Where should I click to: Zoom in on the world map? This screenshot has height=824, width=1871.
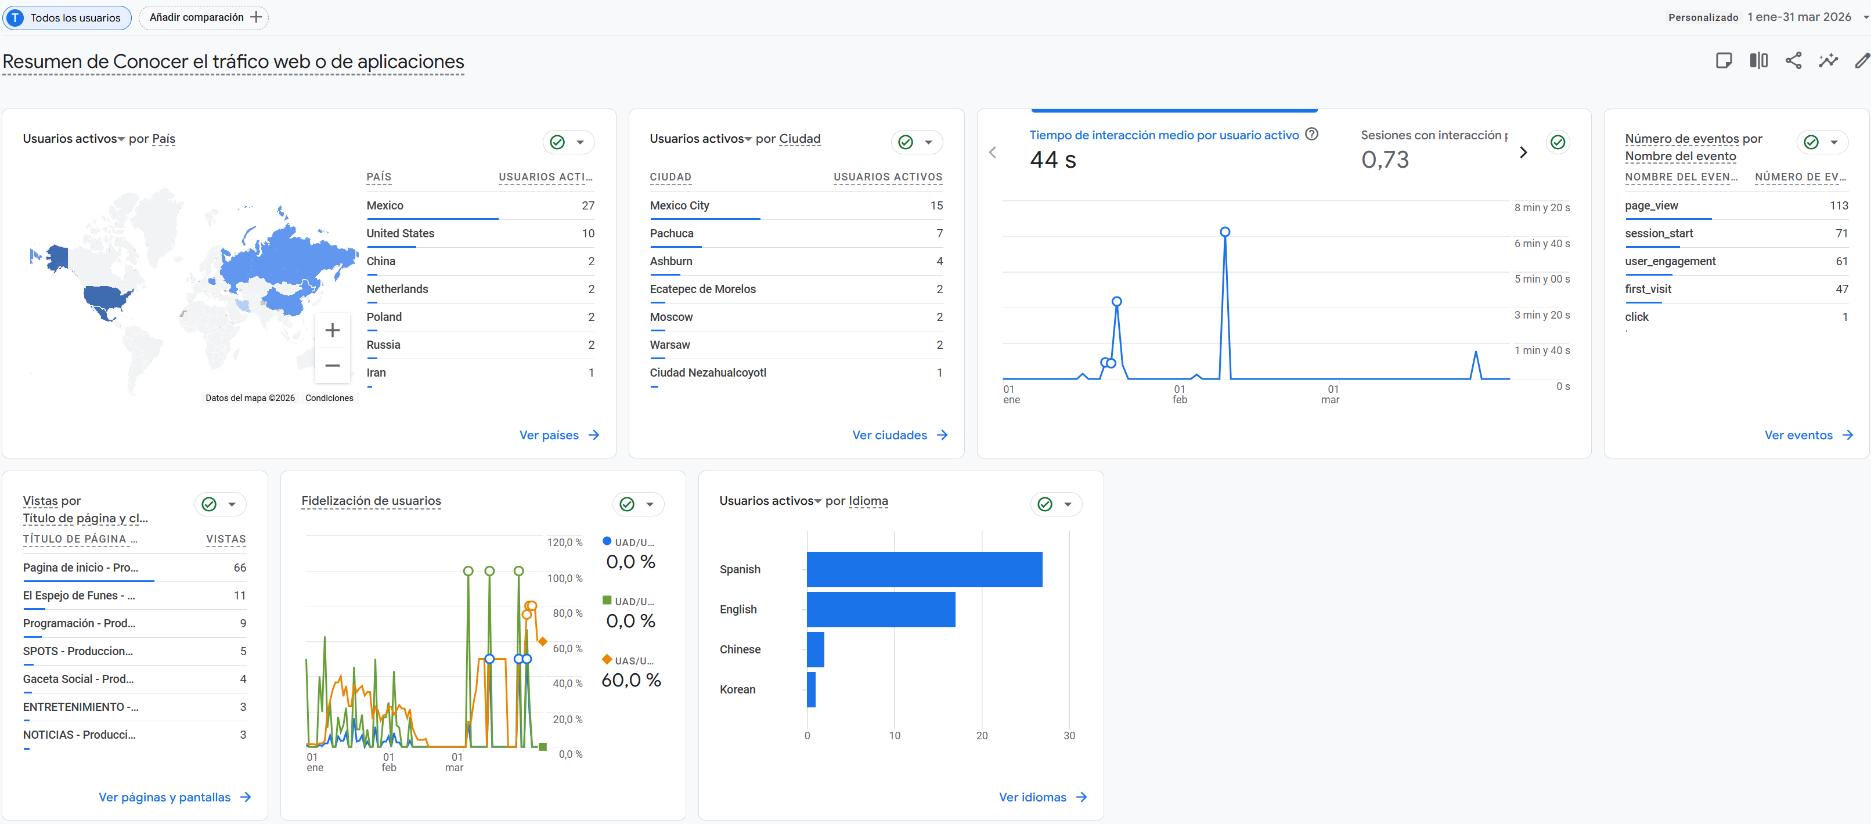tap(333, 330)
